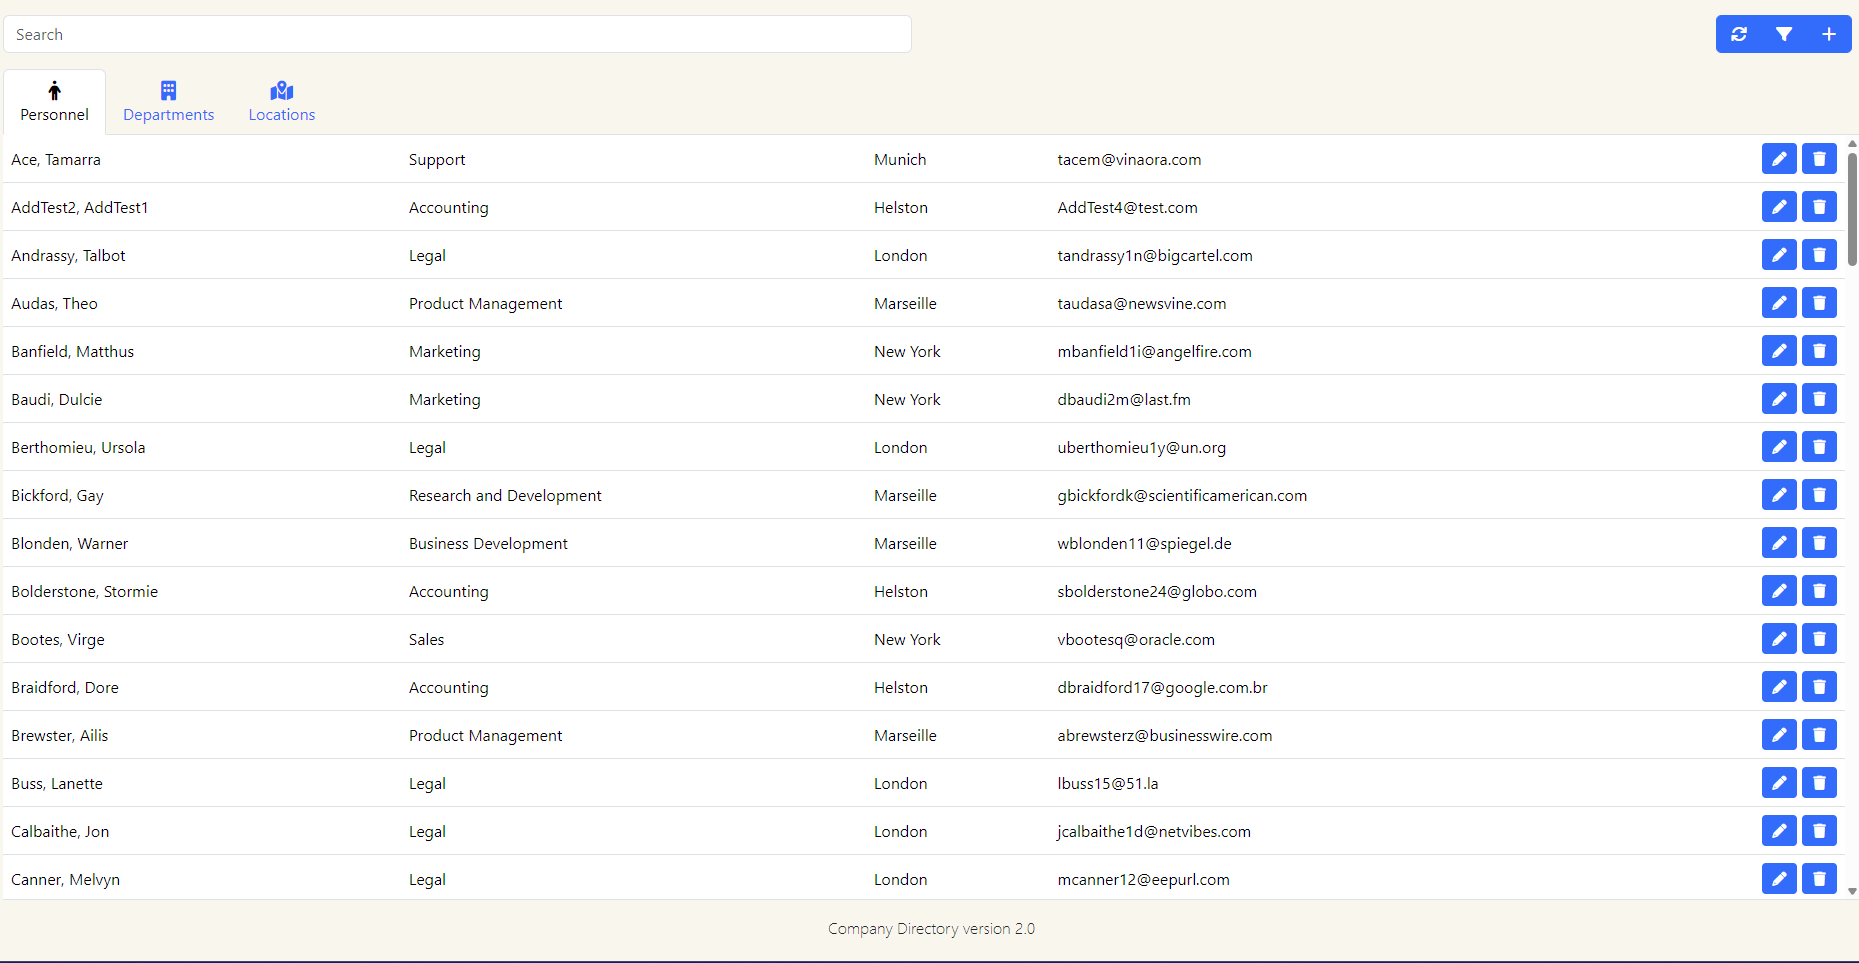Open edit for Bootes, Virge
This screenshot has height=963, width=1859.
point(1779,639)
